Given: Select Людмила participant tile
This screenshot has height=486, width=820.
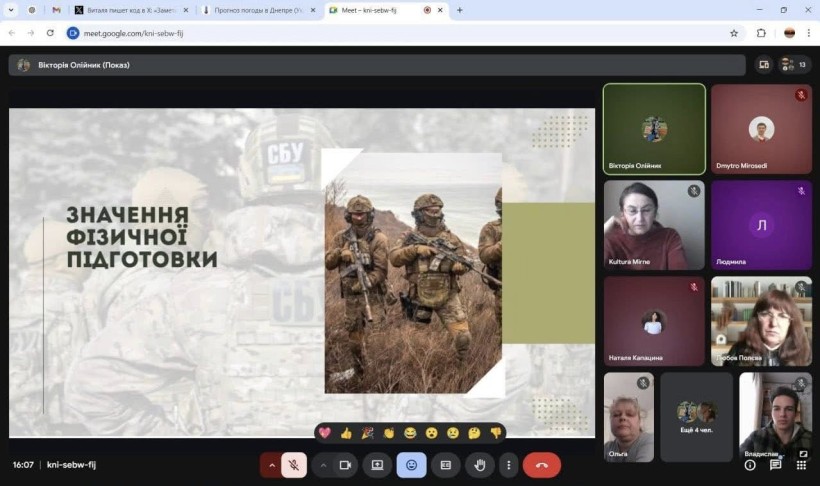Looking at the screenshot, I should pyautogui.click(x=761, y=225).
